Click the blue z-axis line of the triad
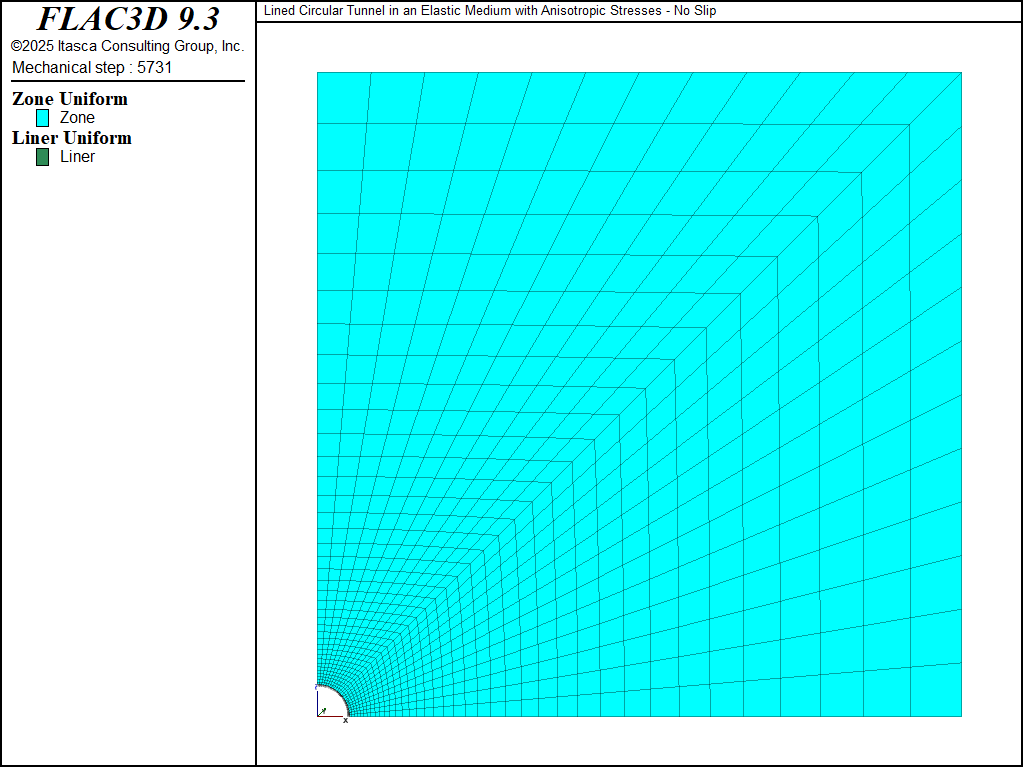 [318, 702]
